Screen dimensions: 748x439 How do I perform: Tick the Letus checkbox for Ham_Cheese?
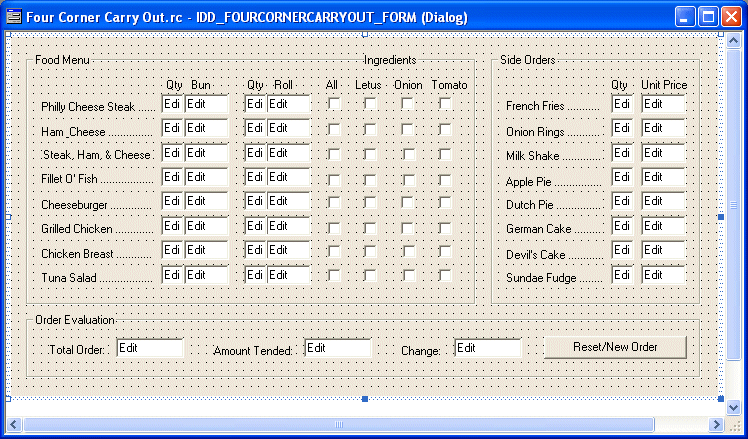(x=371, y=129)
